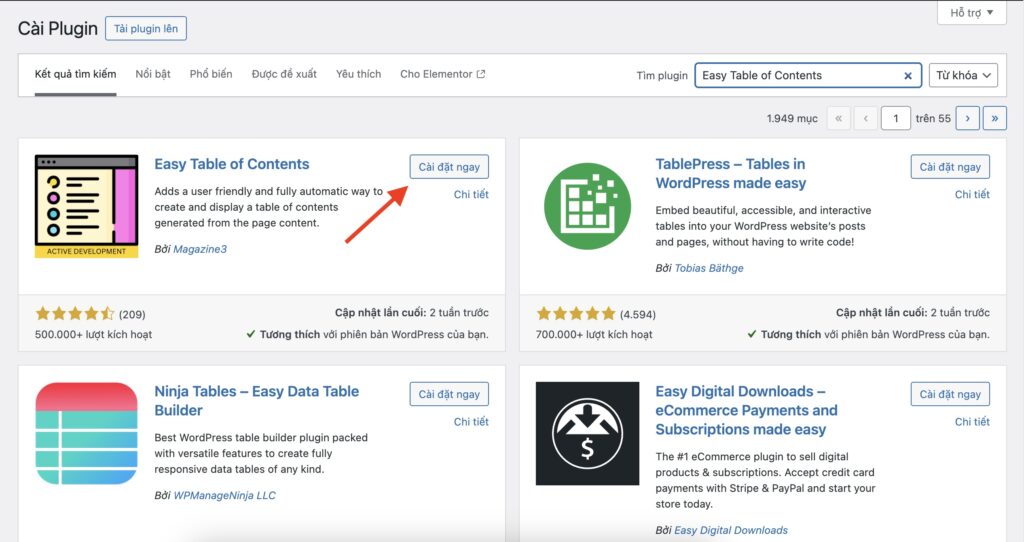This screenshot has width=1024, height=542.
Task: Click the TablePress green table icon
Action: point(587,206)
